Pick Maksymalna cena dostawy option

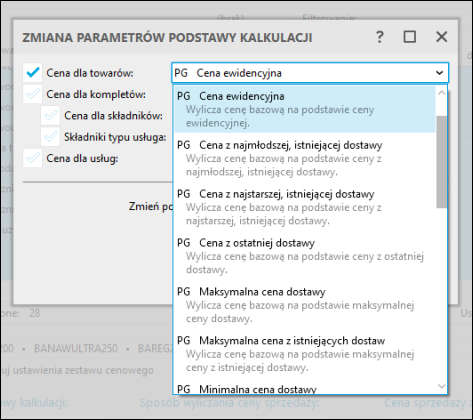[305, 305]
